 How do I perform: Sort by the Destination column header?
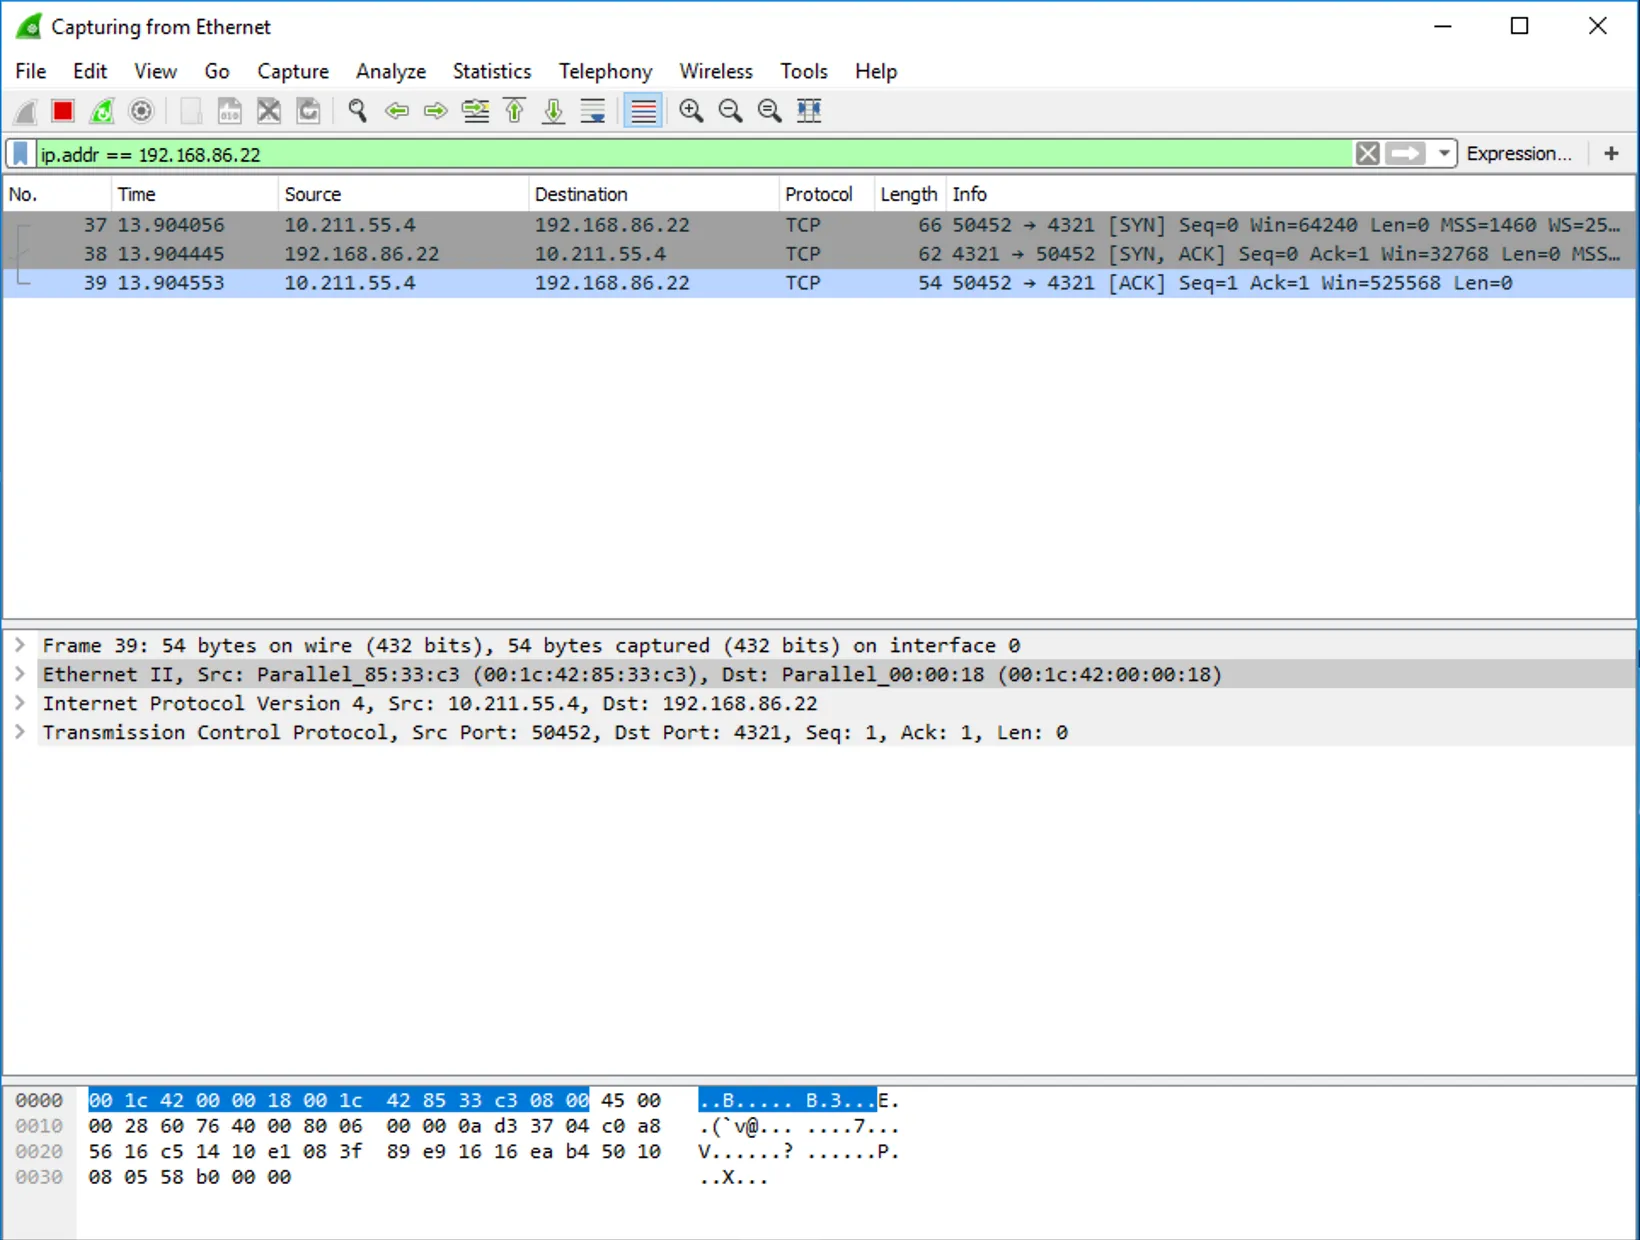653,194
